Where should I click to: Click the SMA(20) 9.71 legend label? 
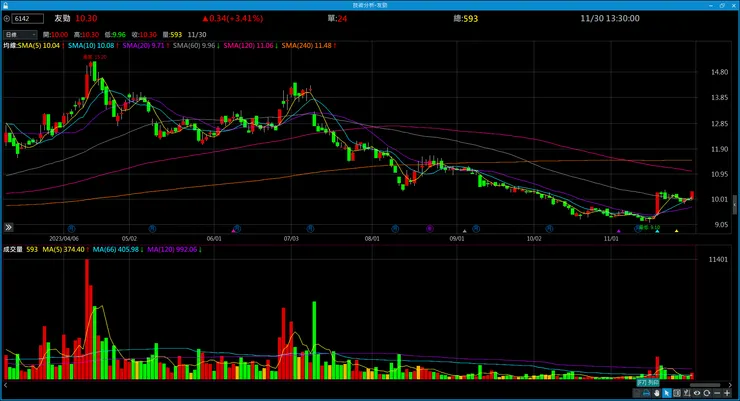143,46
